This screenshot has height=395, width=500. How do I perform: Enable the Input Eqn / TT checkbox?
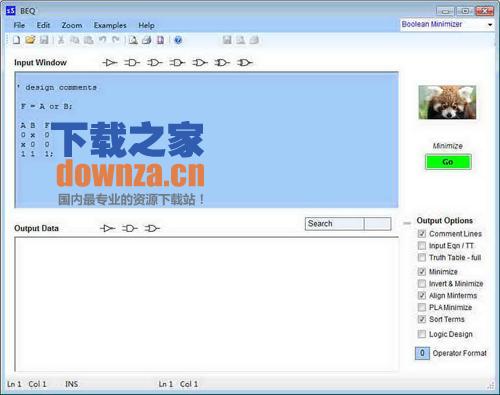(422, 246)
